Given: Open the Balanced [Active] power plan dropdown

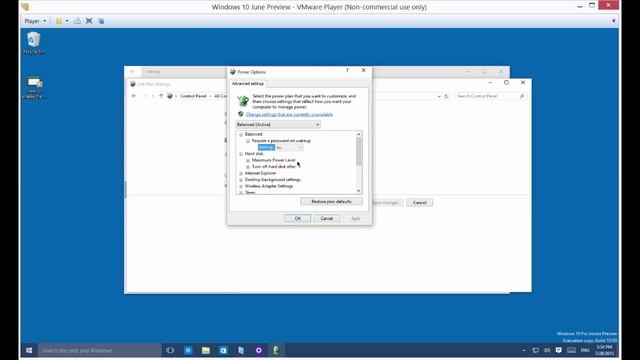Looking at the screenshot, I should 278,124.
